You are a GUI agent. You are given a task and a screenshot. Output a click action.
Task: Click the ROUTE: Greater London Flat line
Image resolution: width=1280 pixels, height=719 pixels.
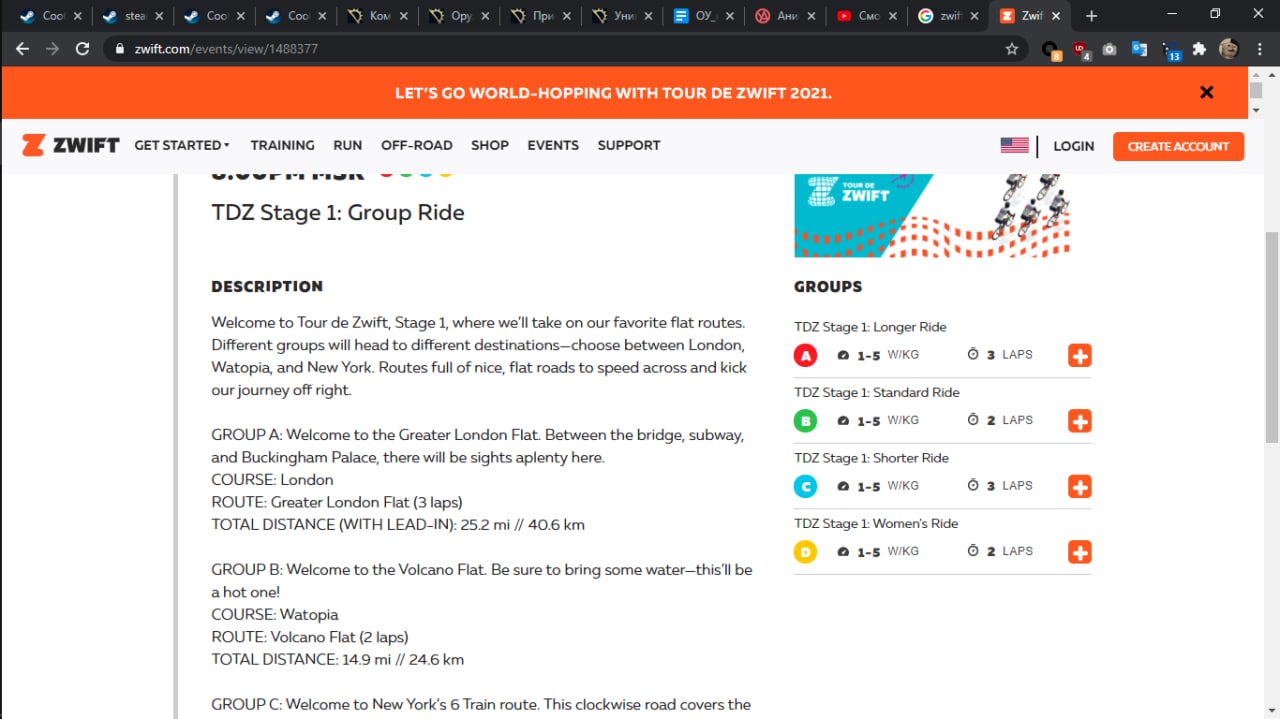pos(337,502)
